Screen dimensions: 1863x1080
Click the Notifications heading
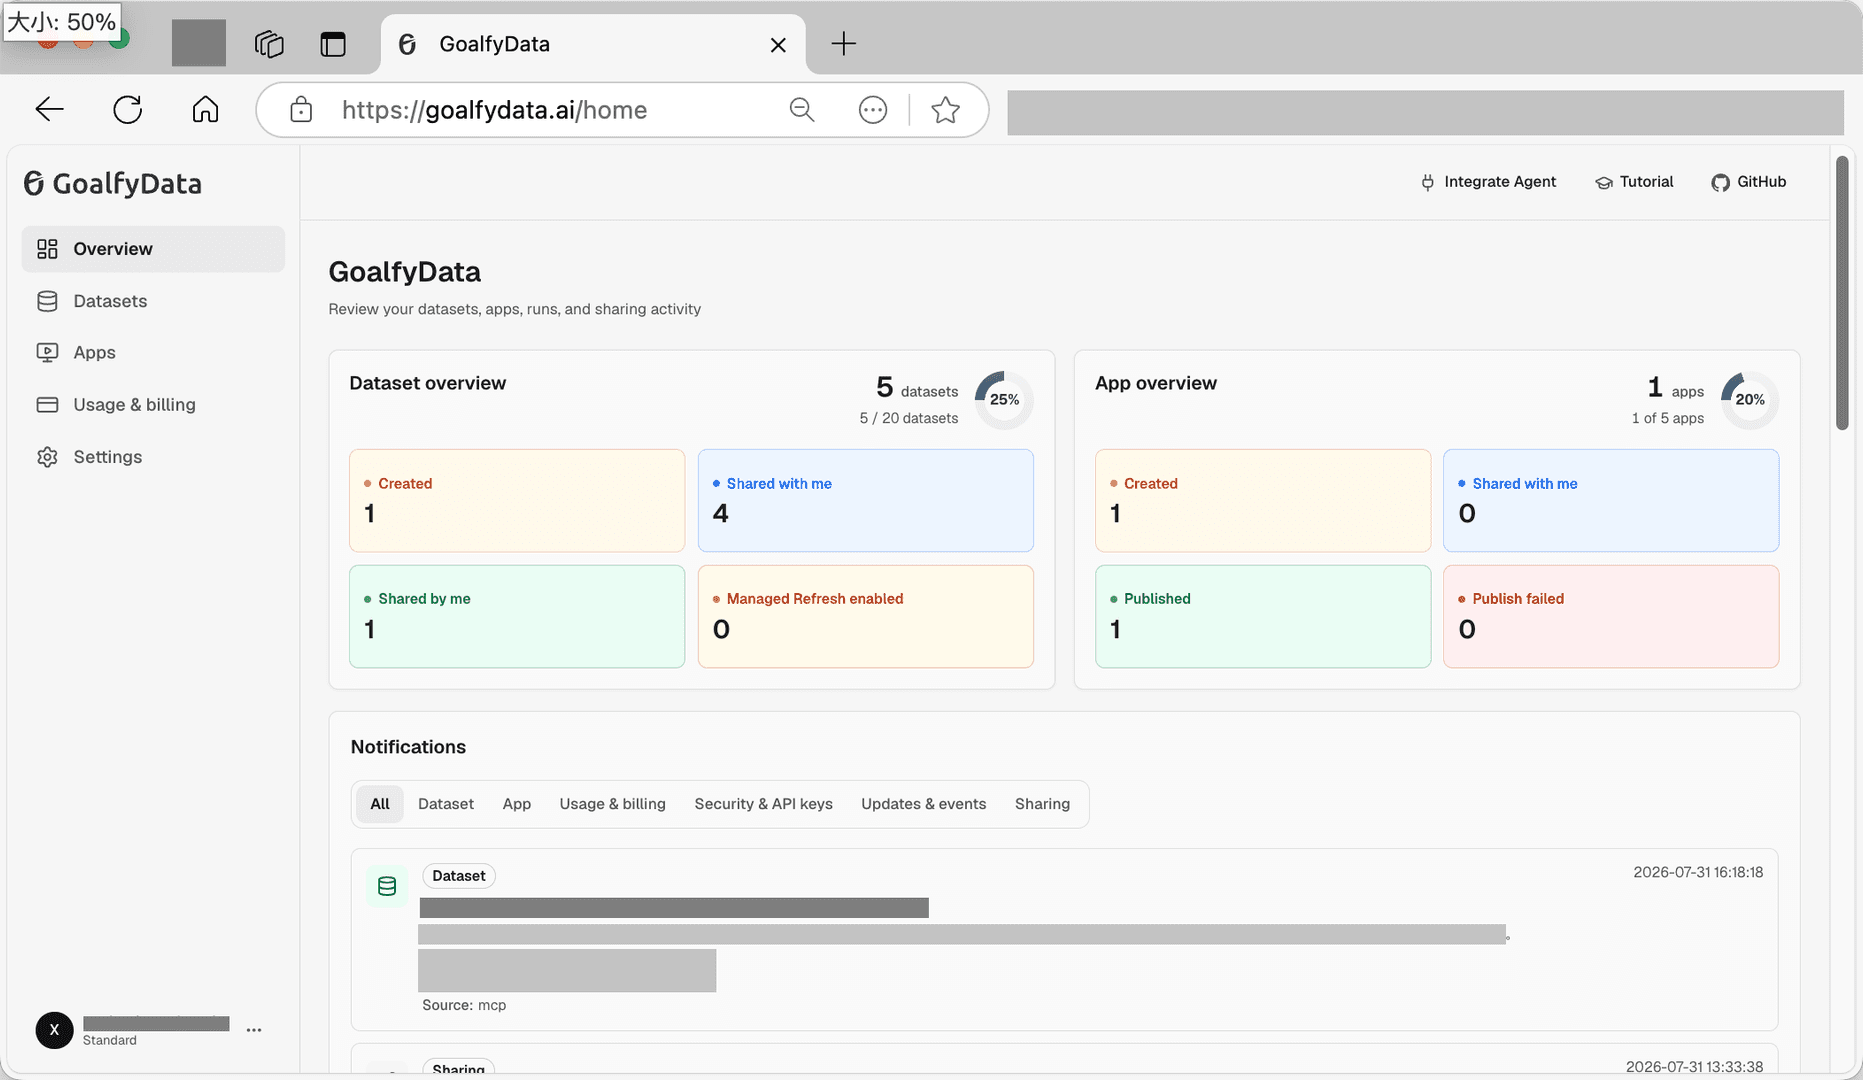tap(408, 747)
